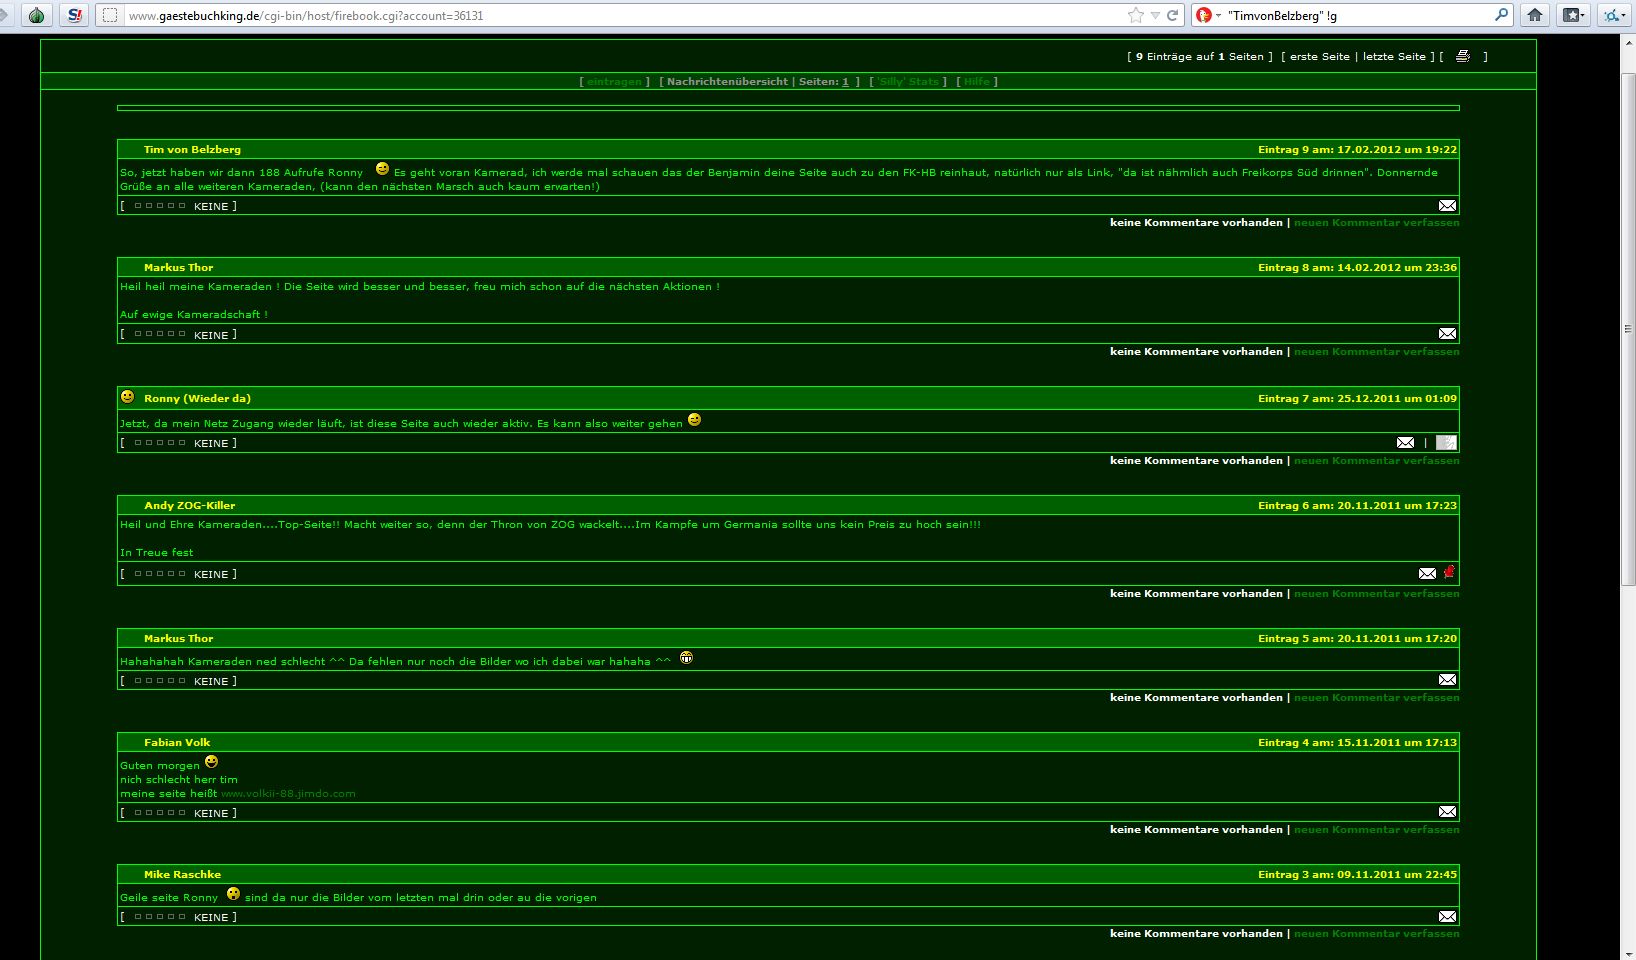Click the envelope icon on Eintrag 7
This screenshot has height=960, width=1636.
pos(1405,442)
